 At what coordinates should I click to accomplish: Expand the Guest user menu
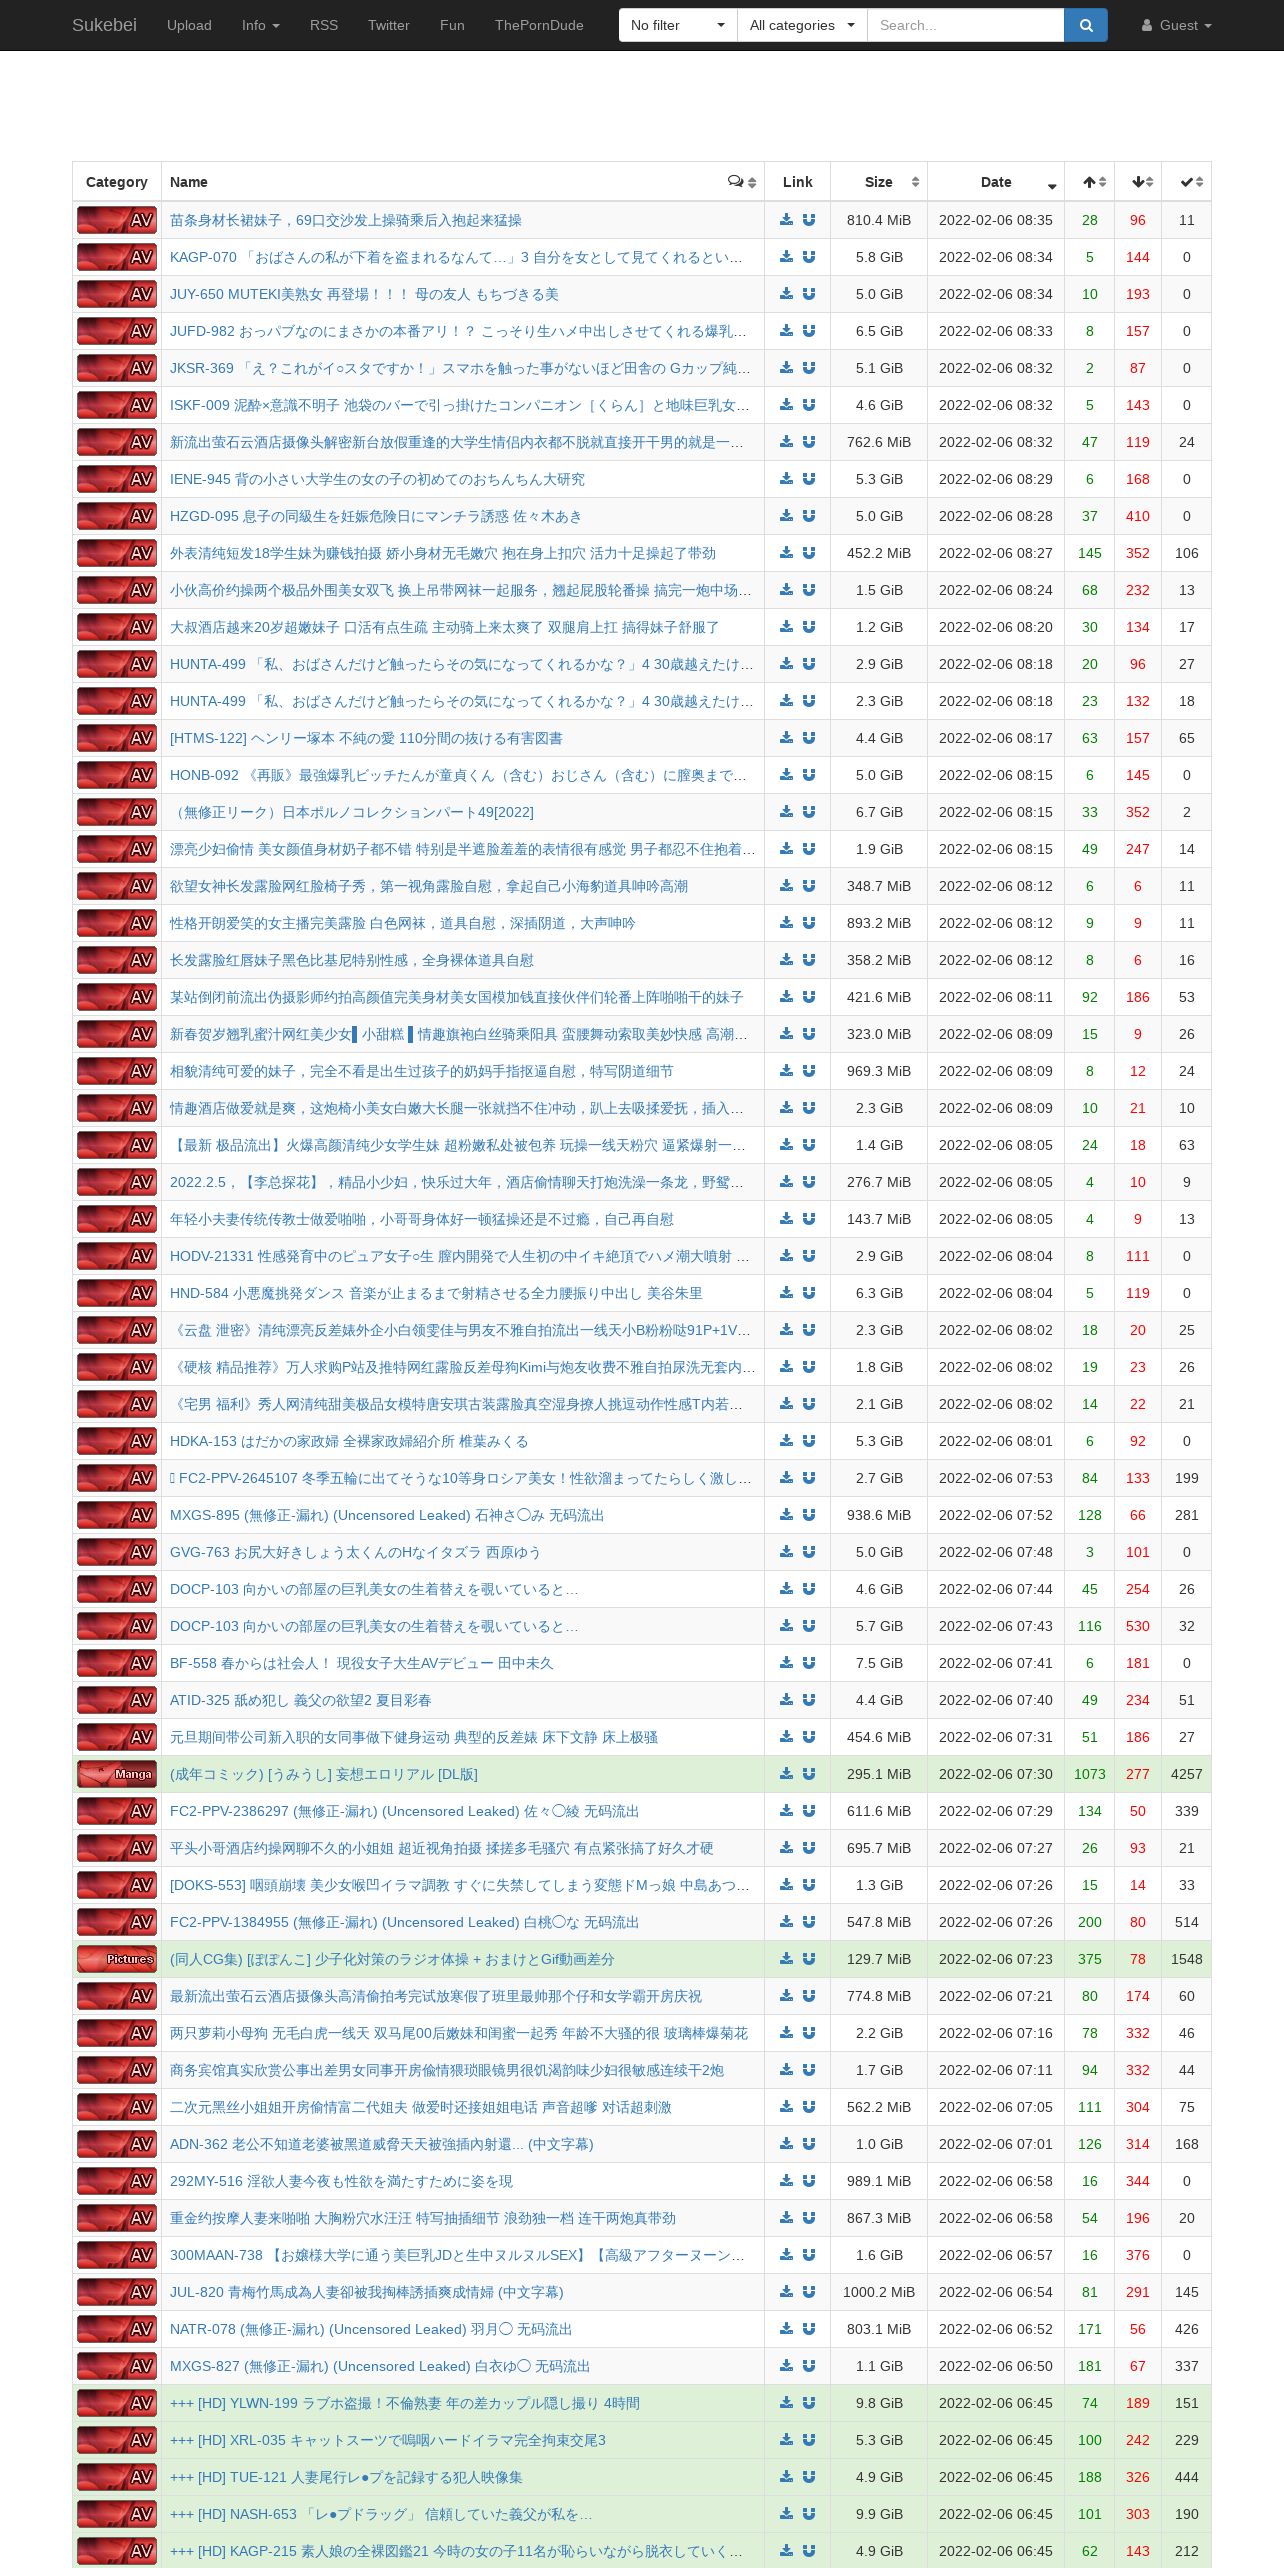1176,25
